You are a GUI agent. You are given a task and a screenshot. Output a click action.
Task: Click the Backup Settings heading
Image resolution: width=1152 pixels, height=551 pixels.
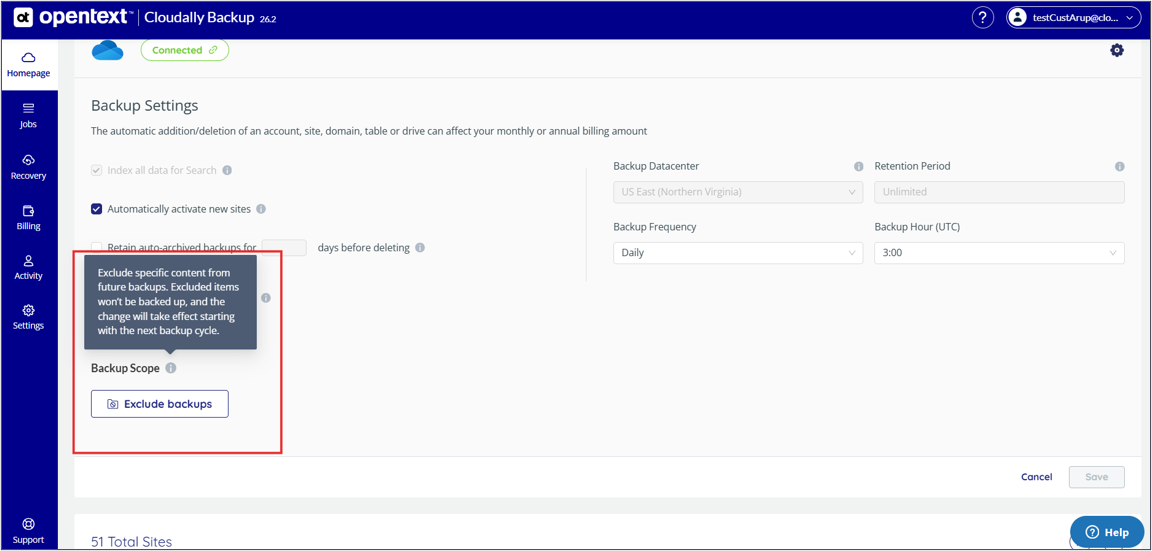point(145,106)
